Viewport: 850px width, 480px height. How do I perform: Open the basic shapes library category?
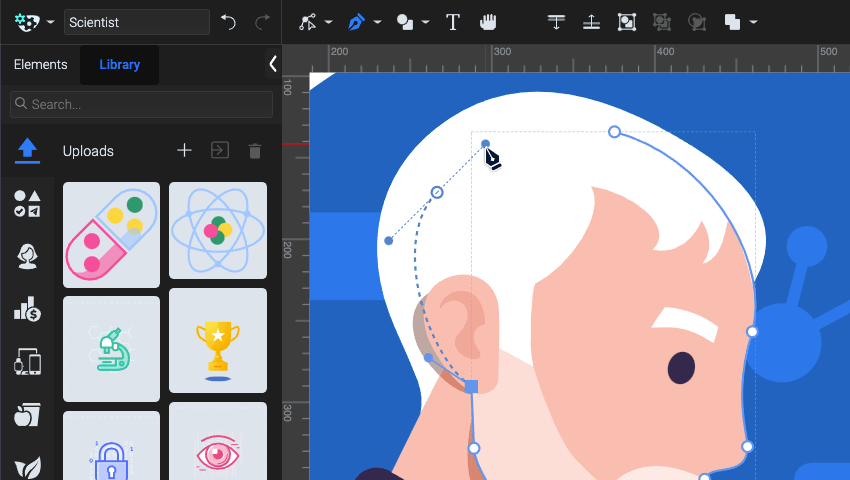[27, 204]
